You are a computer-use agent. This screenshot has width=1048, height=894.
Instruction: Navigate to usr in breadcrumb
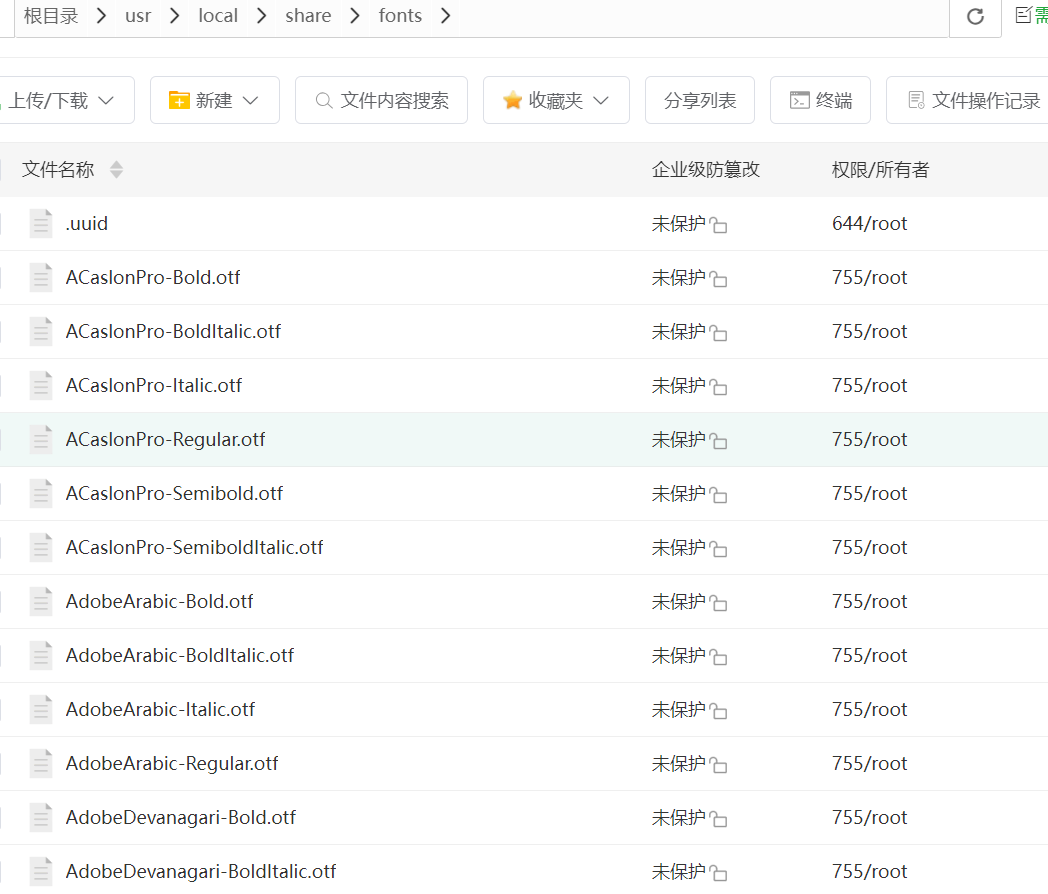pos(138,15)
